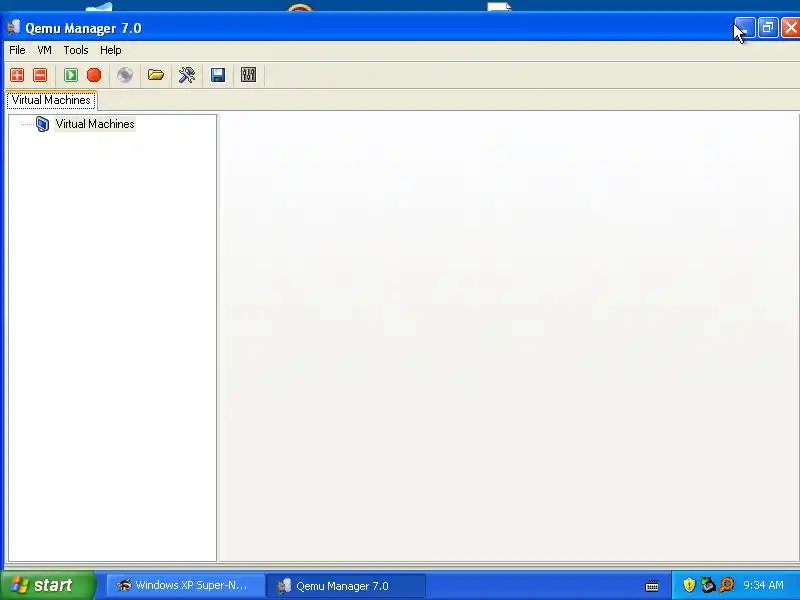Minimize the Qemu Manager window
The height and width of the screenshot is (600, 800).
pos(744,28)
